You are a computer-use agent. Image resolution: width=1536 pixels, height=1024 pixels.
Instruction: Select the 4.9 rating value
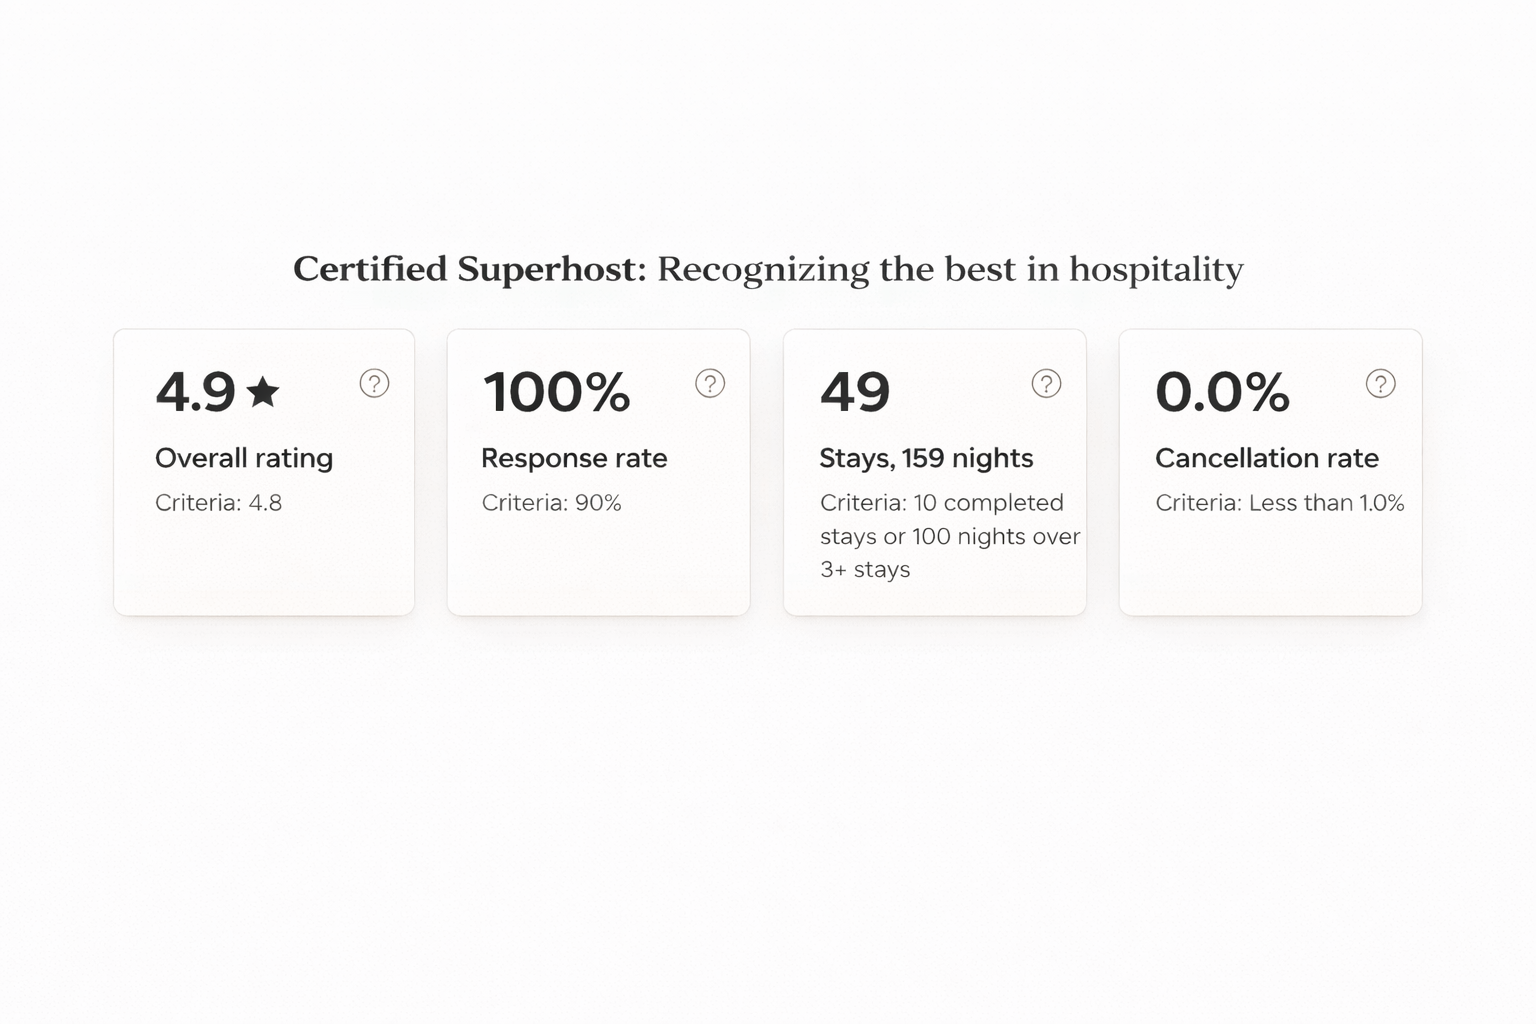click(195, 391)
